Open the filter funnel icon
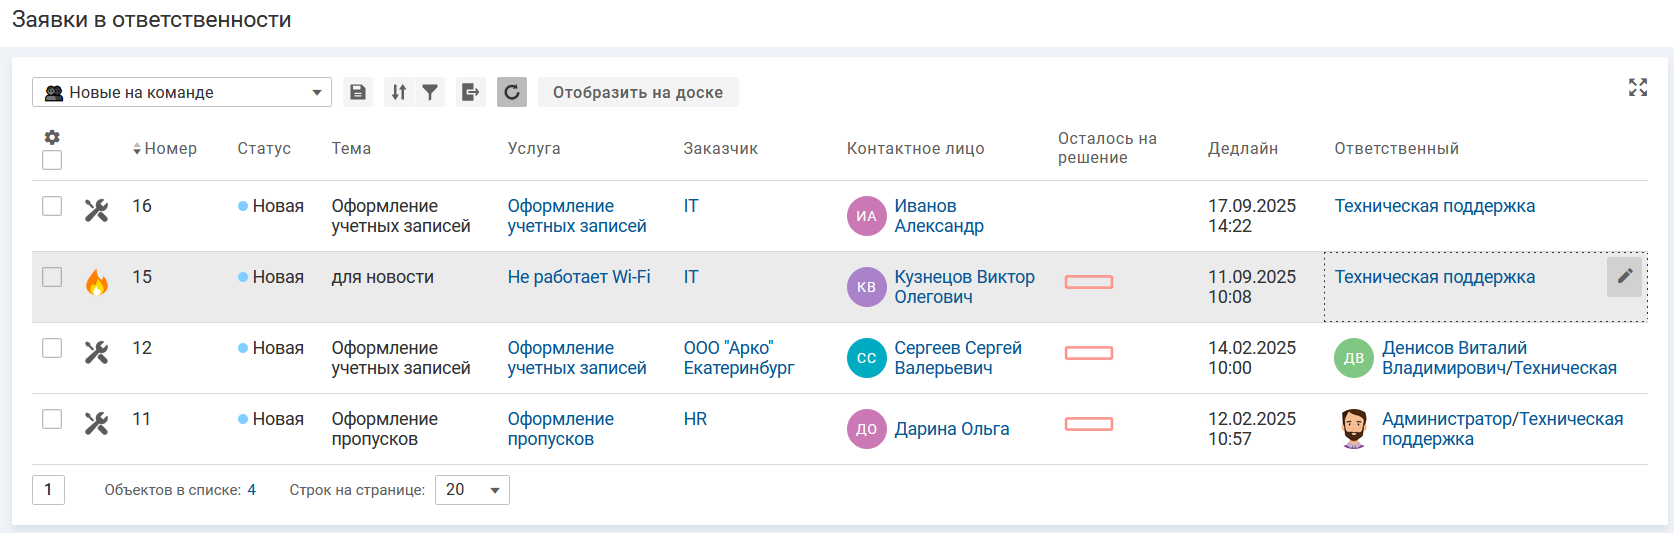Image resolution: width=1674 pixels, height=533 pixels. [430, 92]
